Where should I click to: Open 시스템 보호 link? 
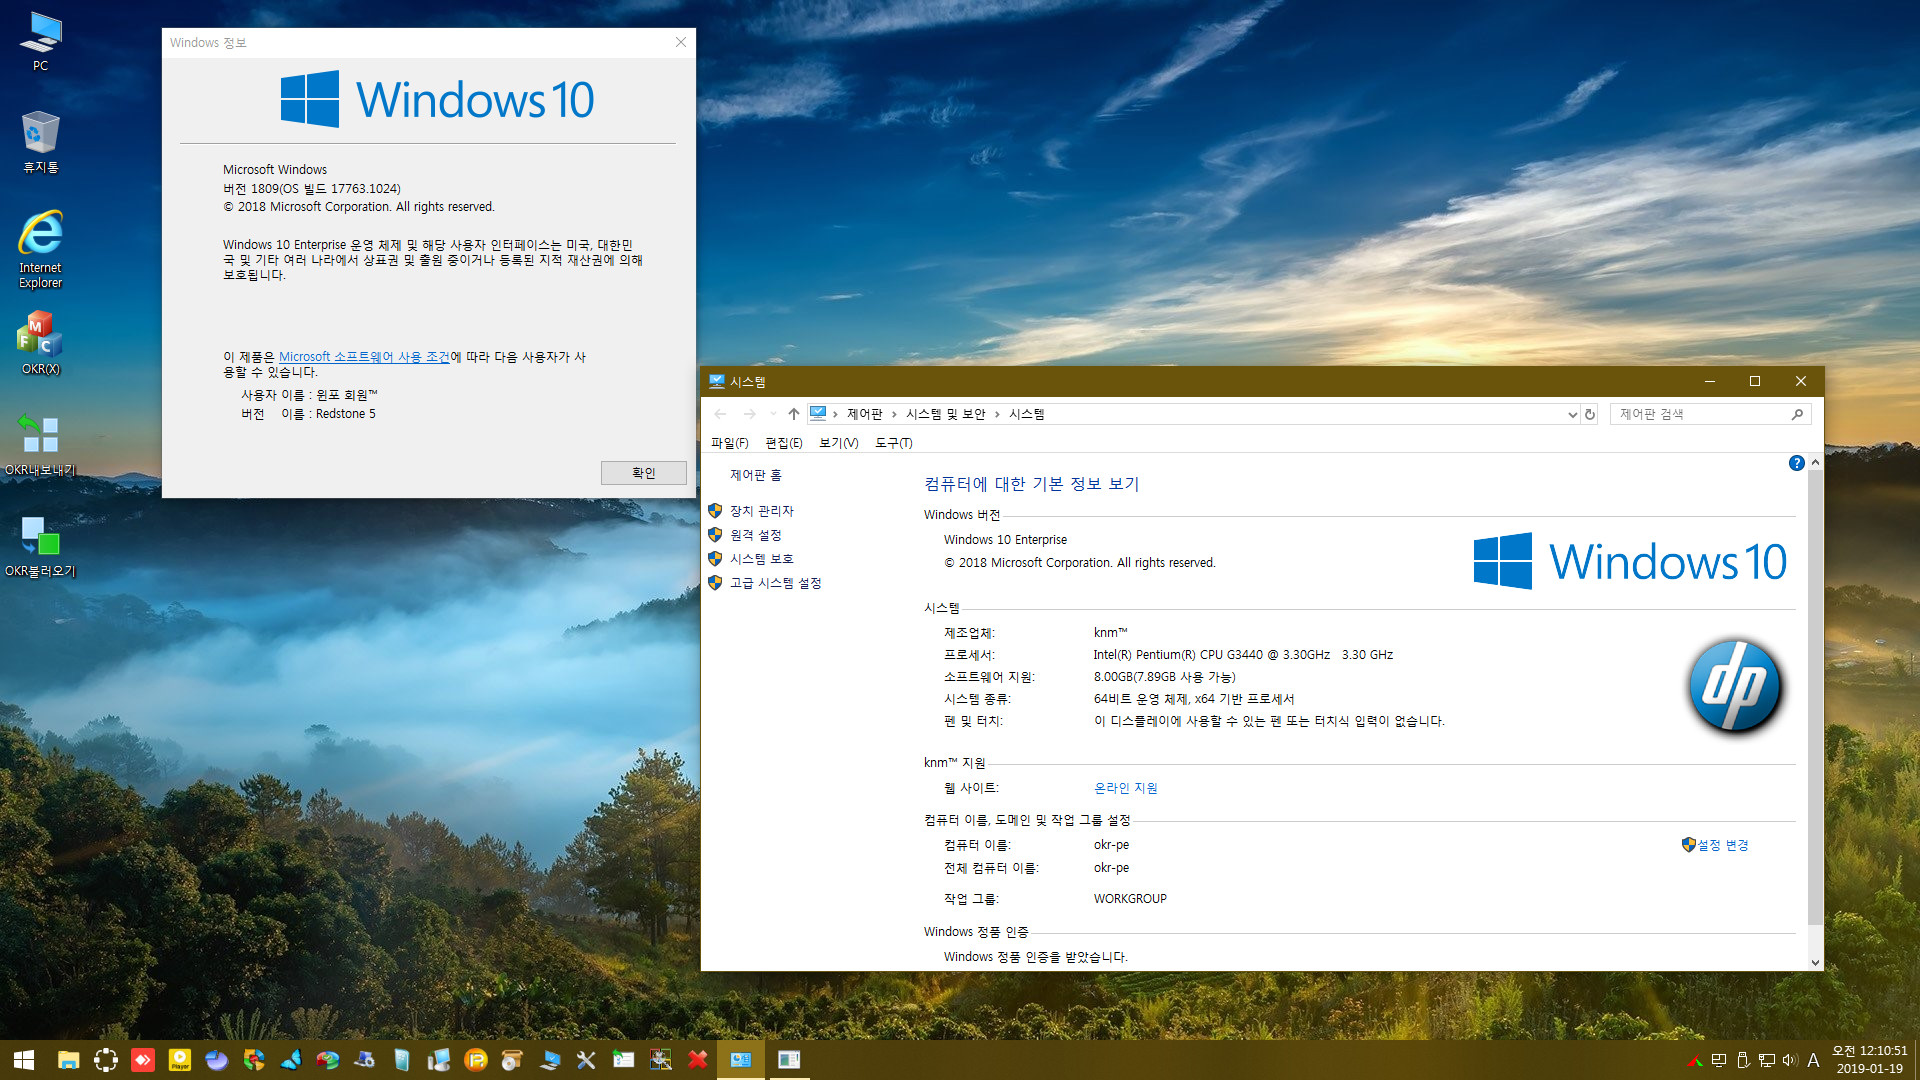tap(762, 559)
